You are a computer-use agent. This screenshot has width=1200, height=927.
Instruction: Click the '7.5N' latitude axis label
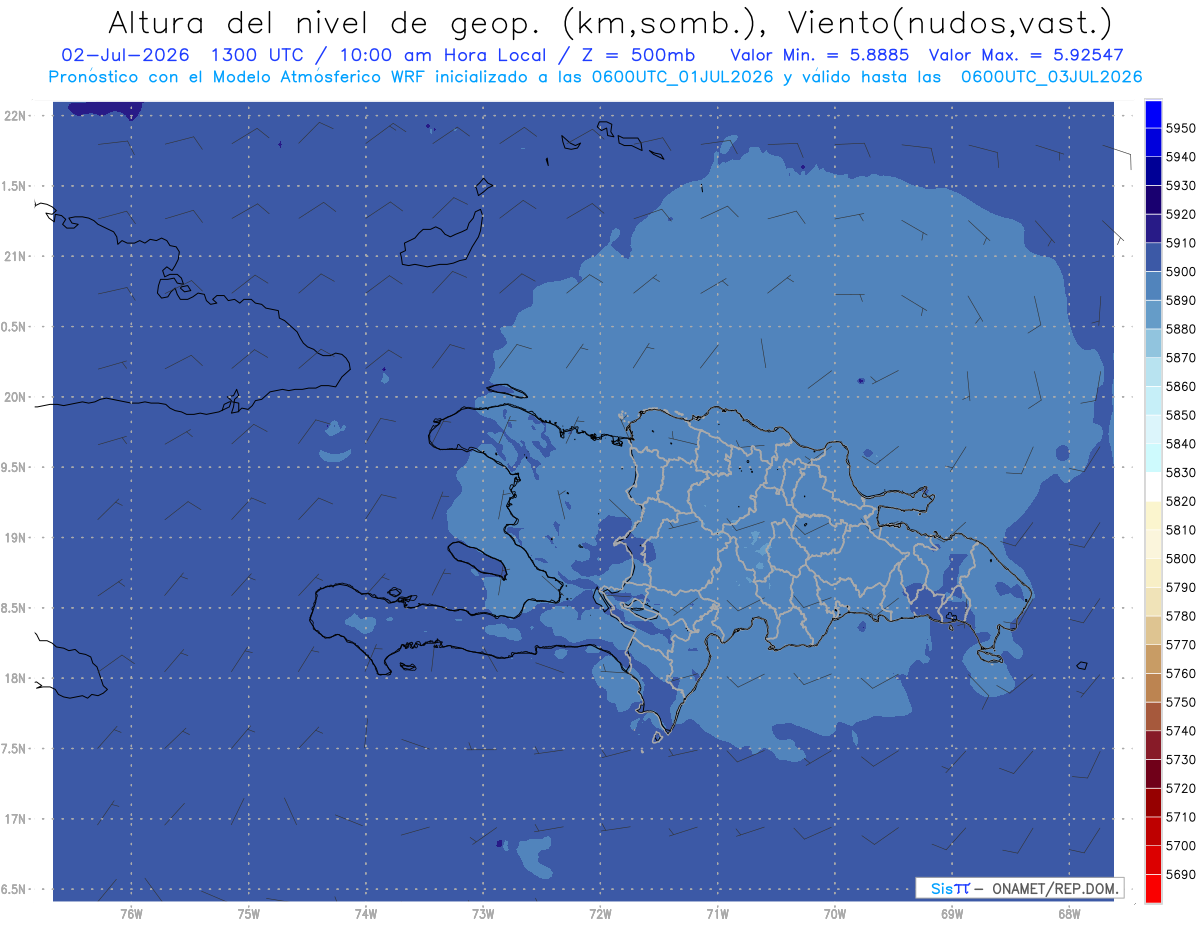14,748
